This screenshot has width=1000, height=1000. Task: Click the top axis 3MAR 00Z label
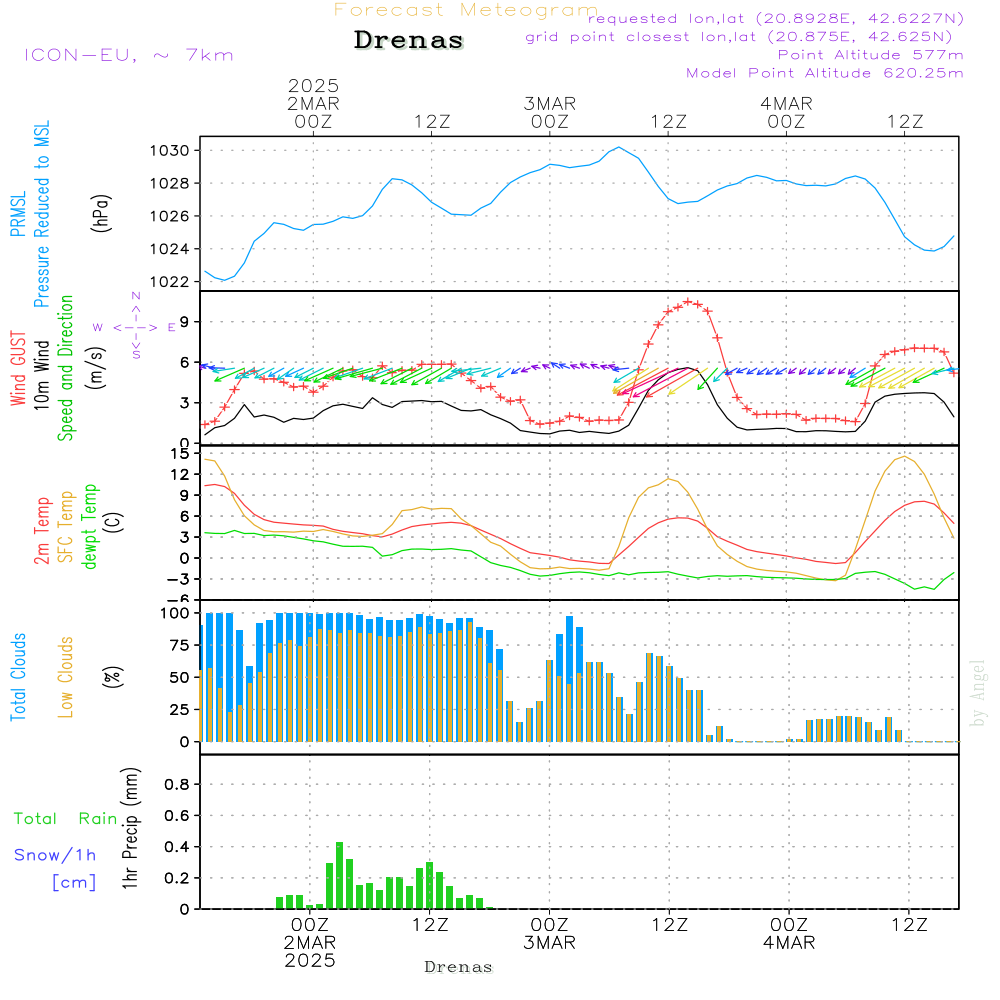pyautogui.click(x=550, y=113)
